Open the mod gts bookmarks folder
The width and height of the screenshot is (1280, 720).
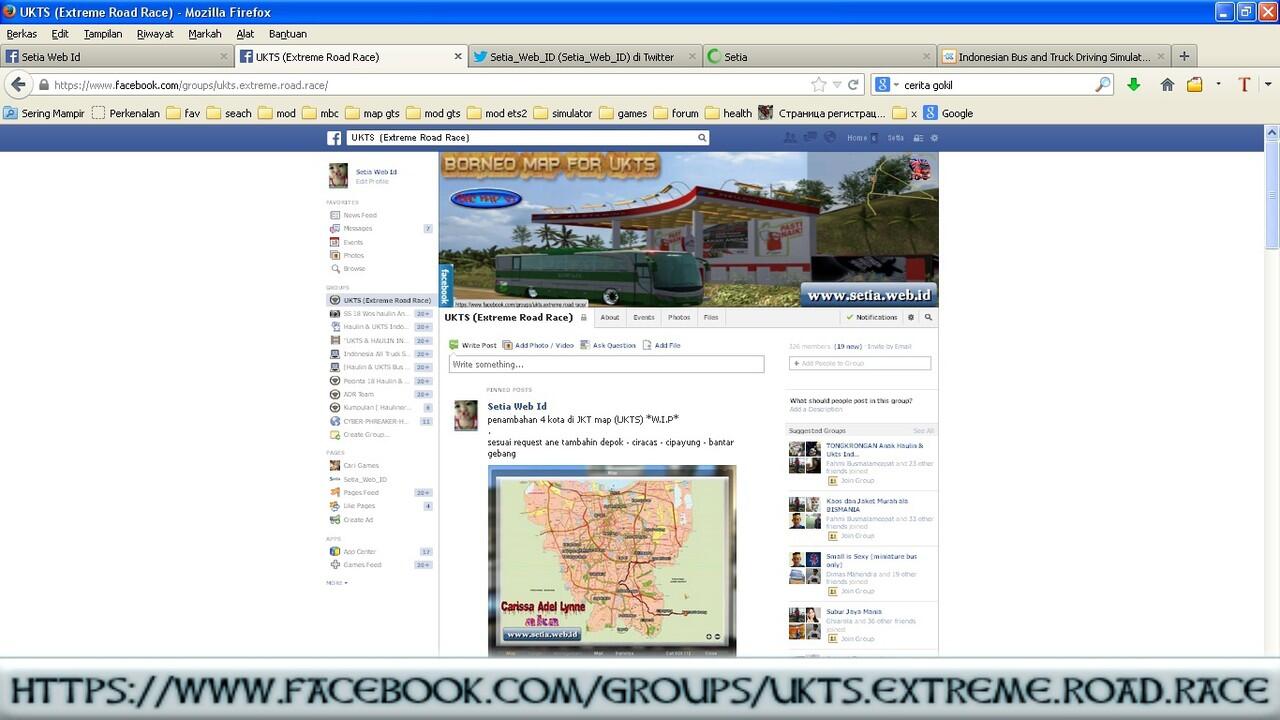click(433, 113)
